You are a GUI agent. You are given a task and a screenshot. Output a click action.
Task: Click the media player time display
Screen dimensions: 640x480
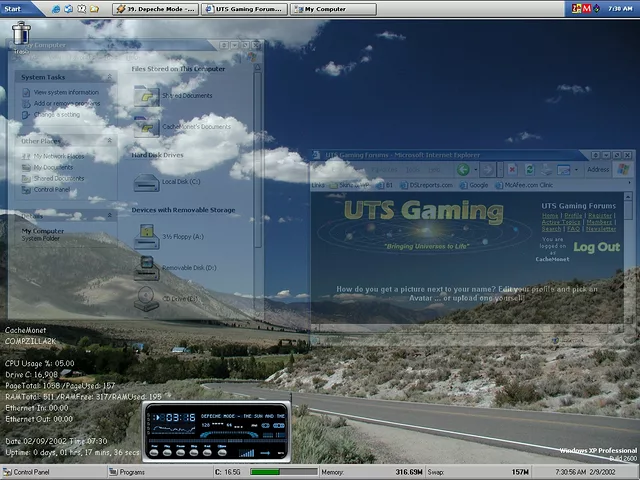[179, 417]
